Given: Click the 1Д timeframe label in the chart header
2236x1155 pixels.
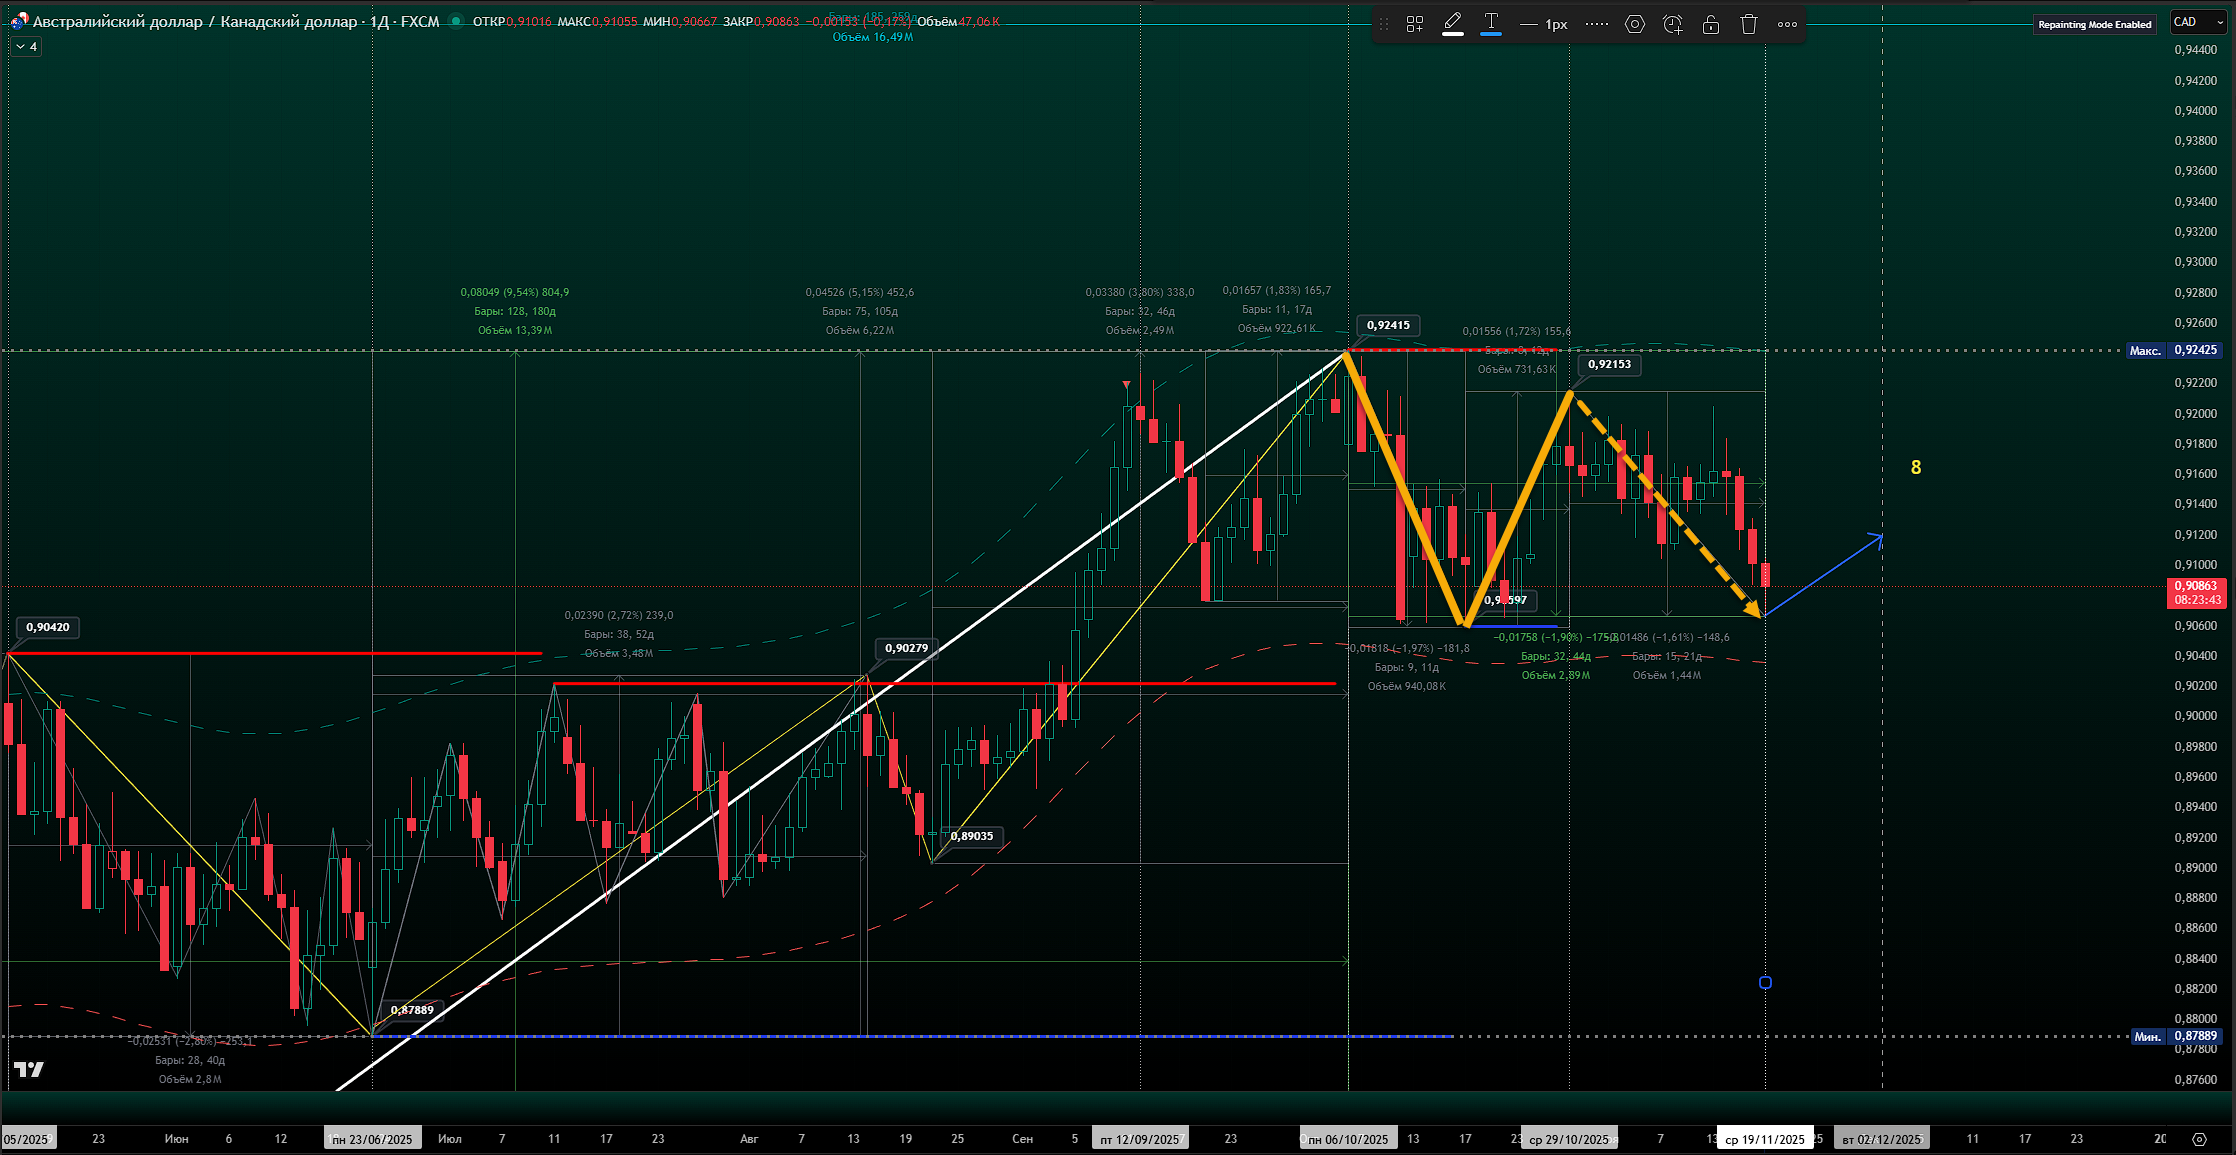Looking at the screenshot, I should point(379,21).
